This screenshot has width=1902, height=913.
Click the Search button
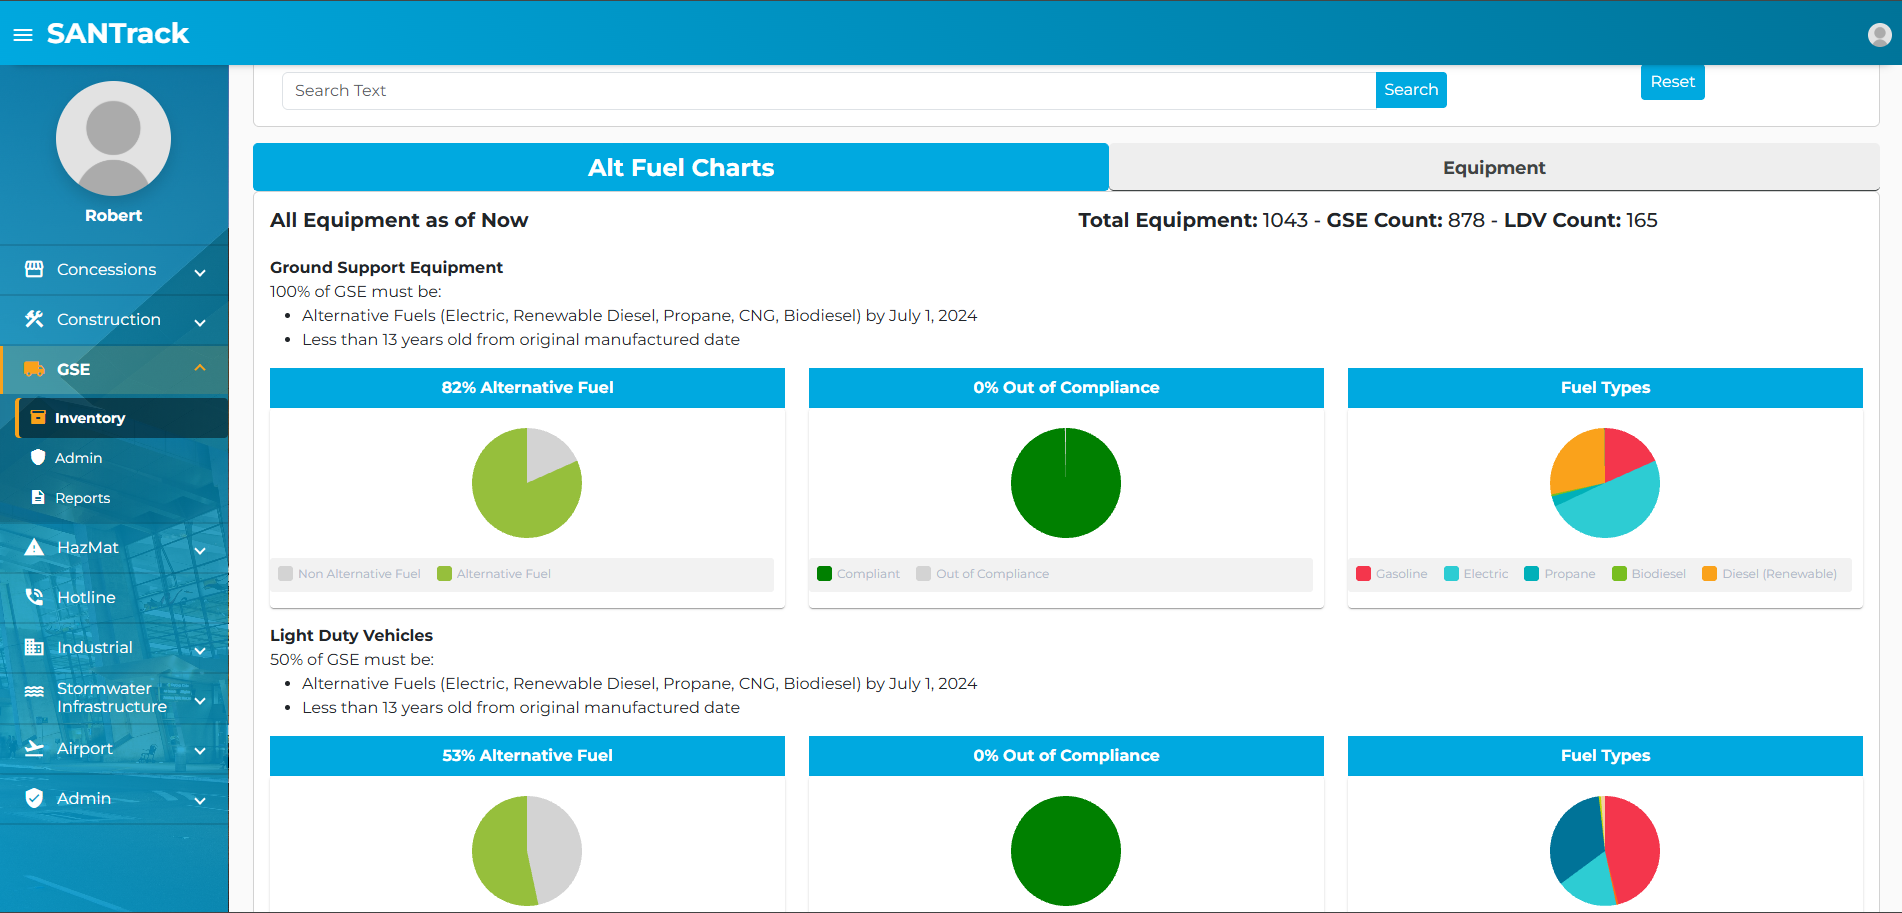1411,90
